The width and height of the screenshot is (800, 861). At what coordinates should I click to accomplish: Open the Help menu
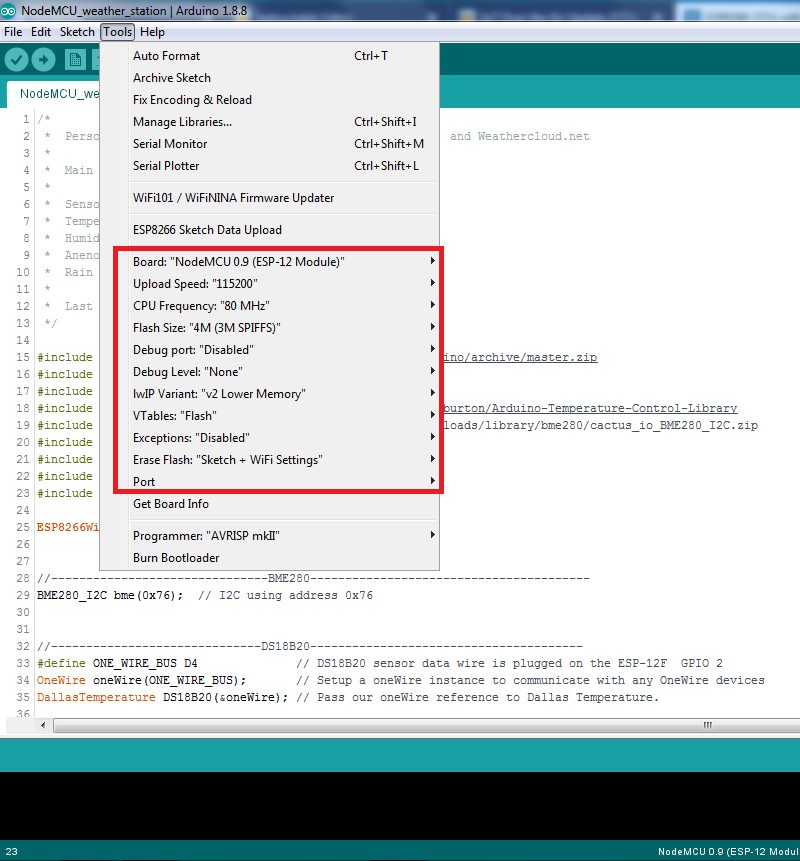152,32
